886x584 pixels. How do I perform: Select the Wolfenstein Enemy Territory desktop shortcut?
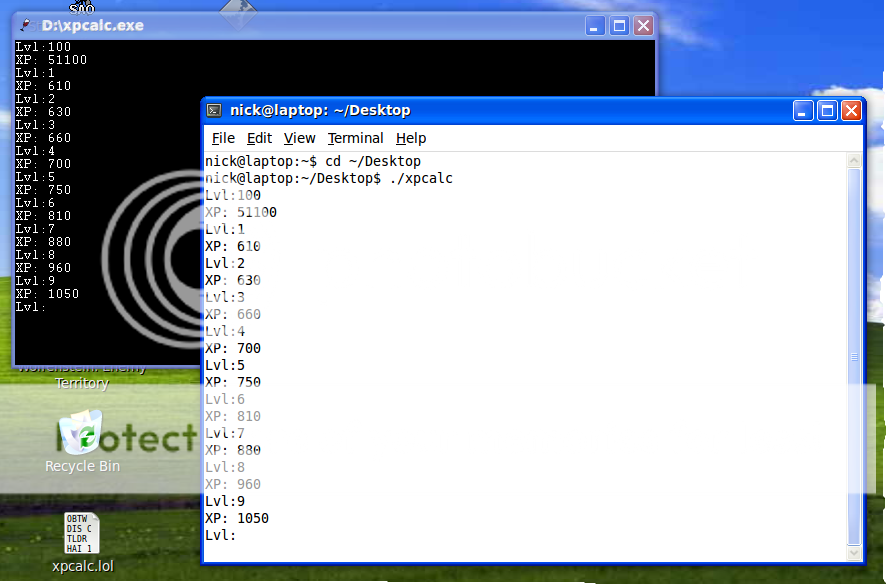(82, 376)
